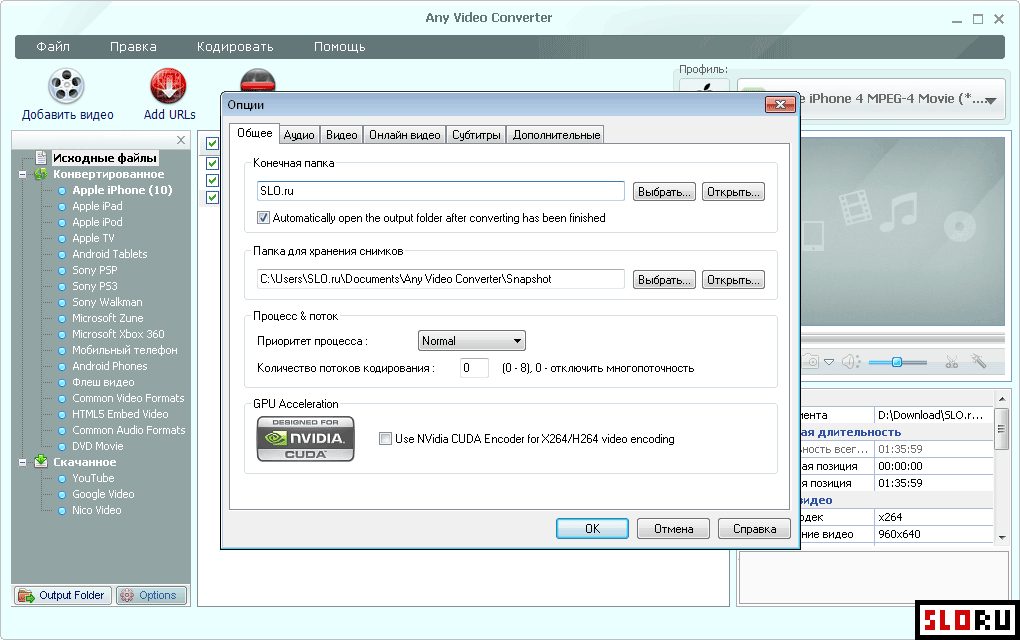
Task: Open the Файл menu
Action: (53, 47)
